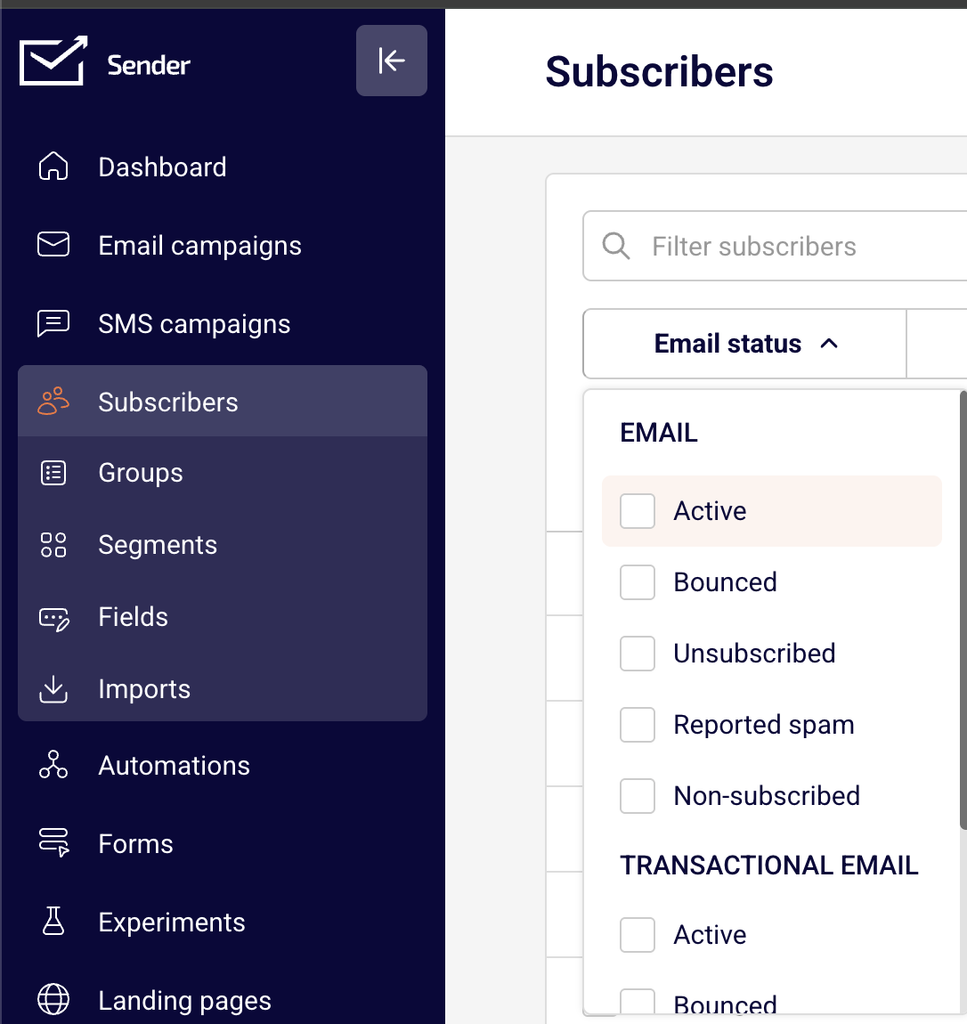Check the Non-subscribed checkbox
967x1024 pixels.
point(637,795)
